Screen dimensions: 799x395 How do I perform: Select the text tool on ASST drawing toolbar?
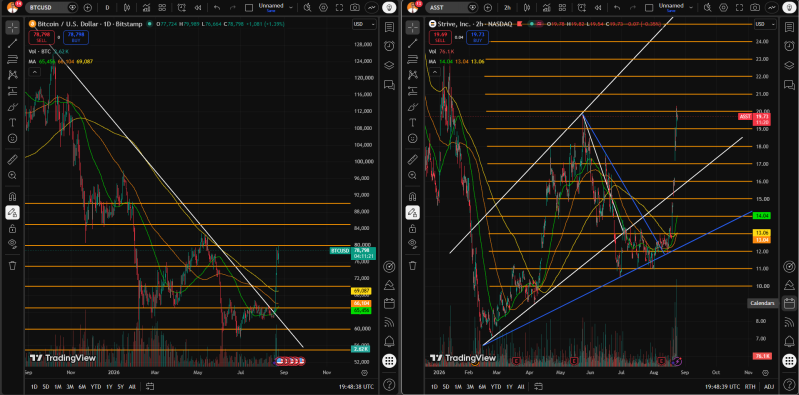click(412, 123)
